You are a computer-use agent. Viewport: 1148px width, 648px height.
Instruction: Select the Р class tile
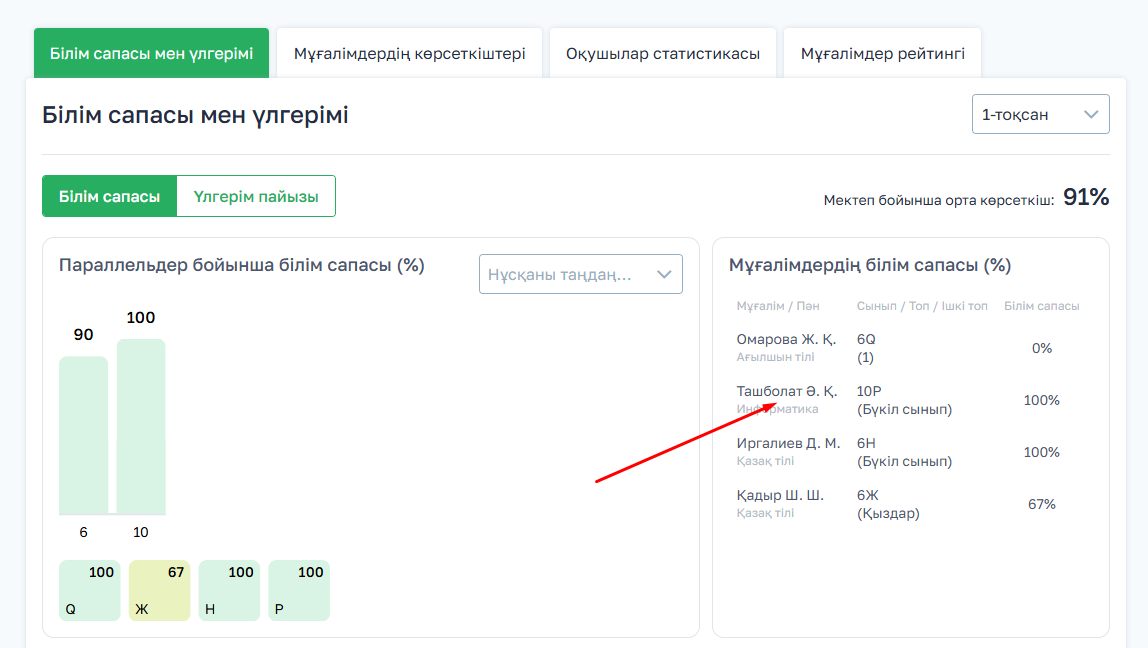coord(299,590)
